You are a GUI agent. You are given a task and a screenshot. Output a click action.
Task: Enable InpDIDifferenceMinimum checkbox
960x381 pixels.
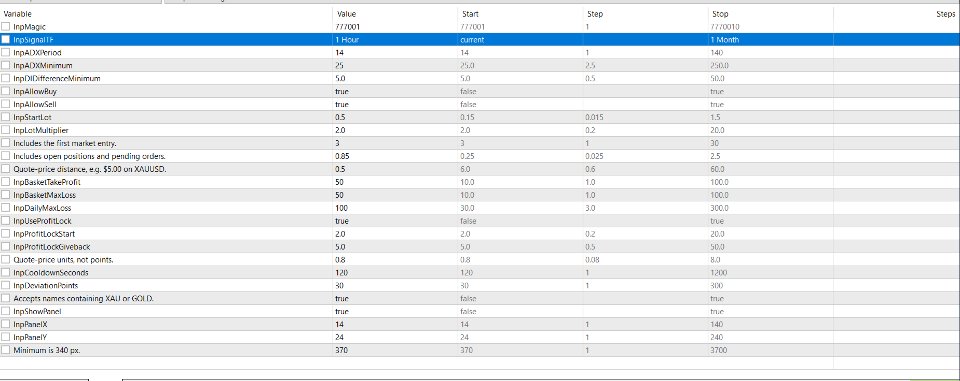pos(6,78)
